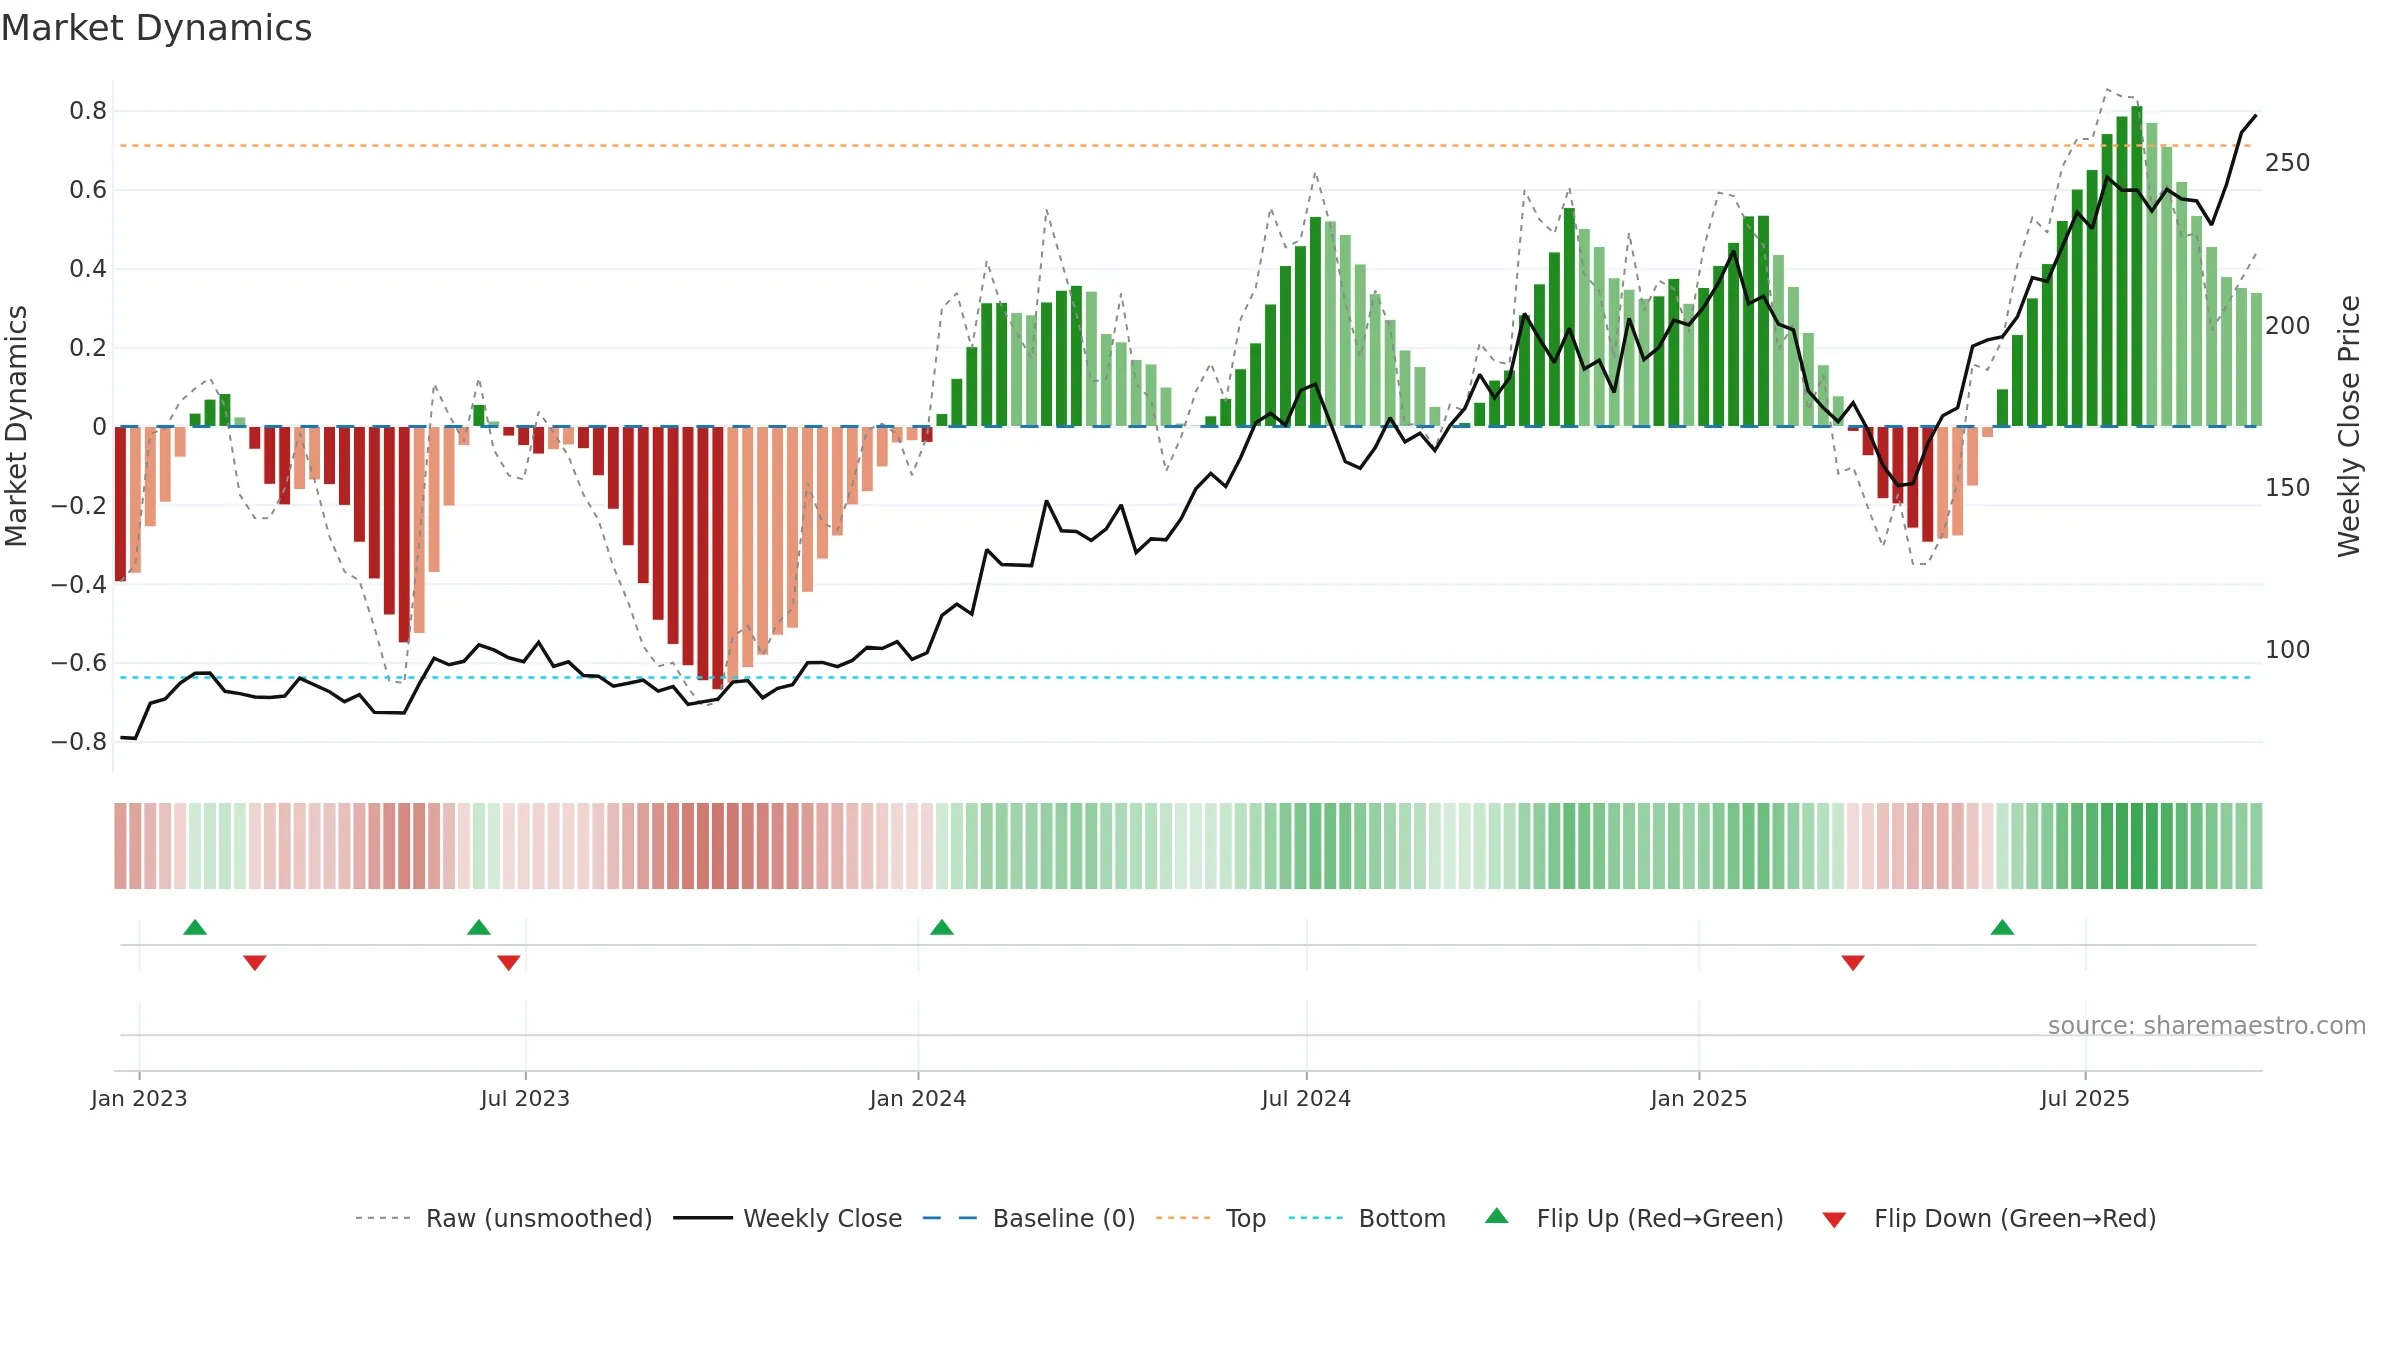Click the Jan 2023 x-axis label

click(139, 1098)
